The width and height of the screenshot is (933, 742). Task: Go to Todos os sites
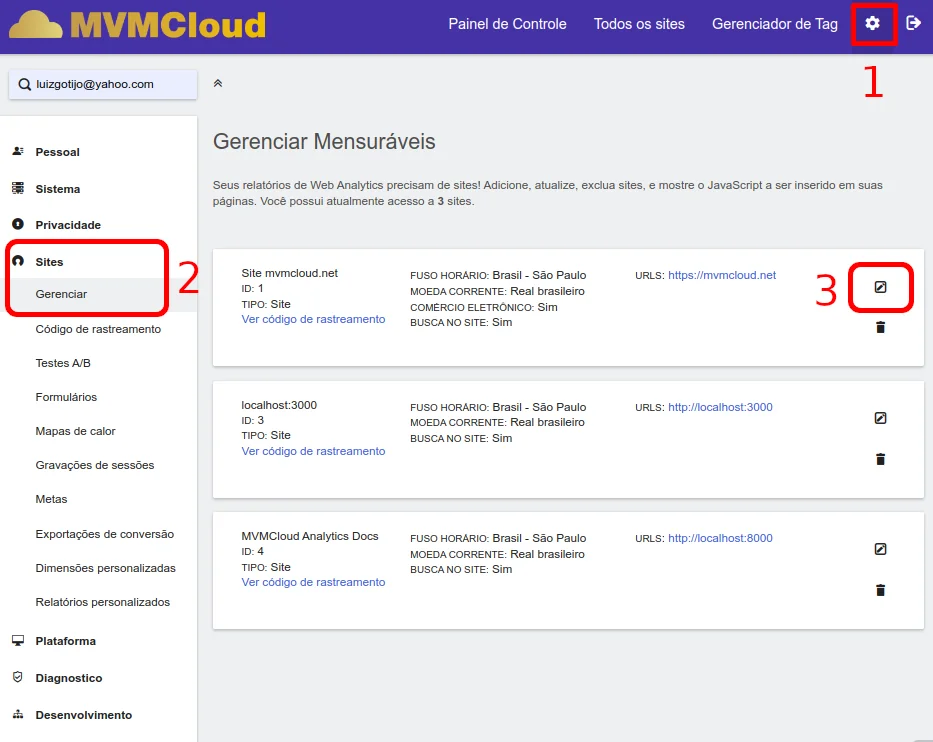(x=639, y=24)
